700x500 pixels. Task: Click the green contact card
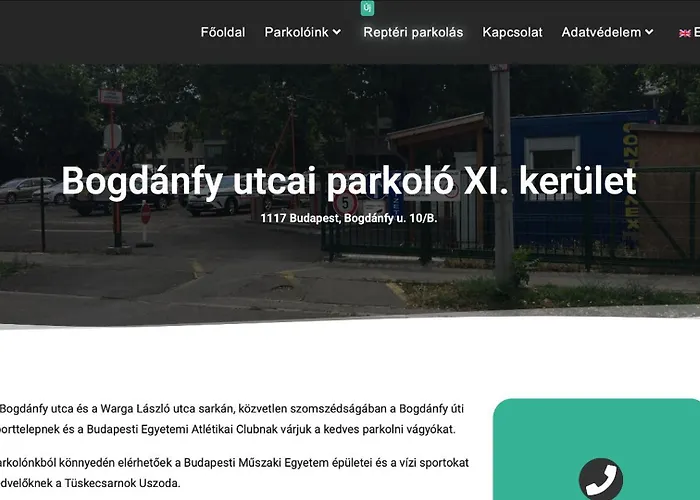596,449
